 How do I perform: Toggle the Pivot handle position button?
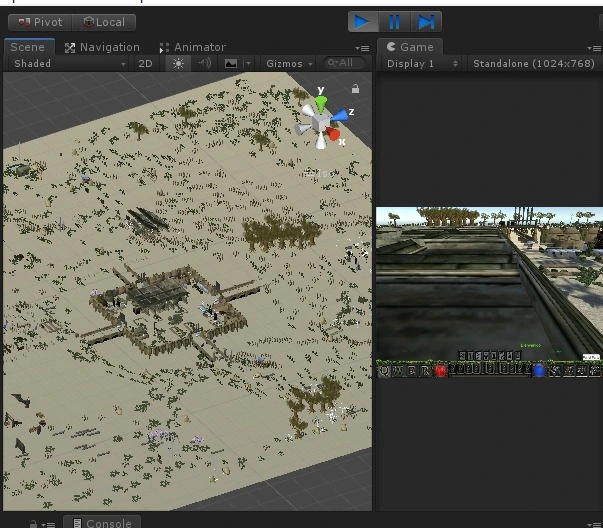[x=40, y=22]
